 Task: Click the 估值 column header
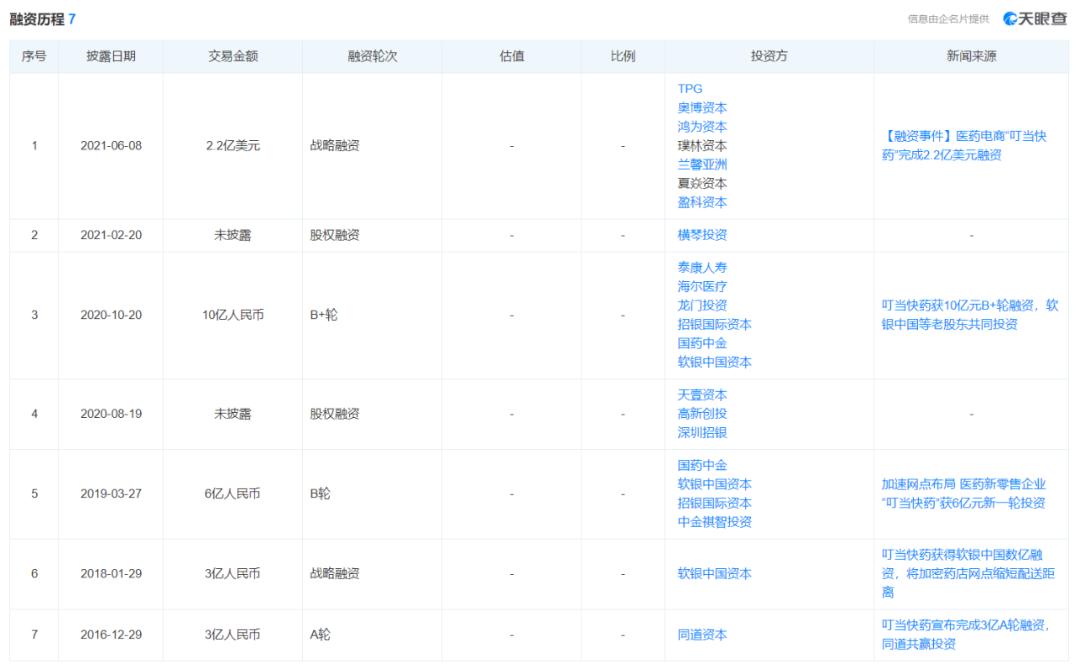coord(512,56)
